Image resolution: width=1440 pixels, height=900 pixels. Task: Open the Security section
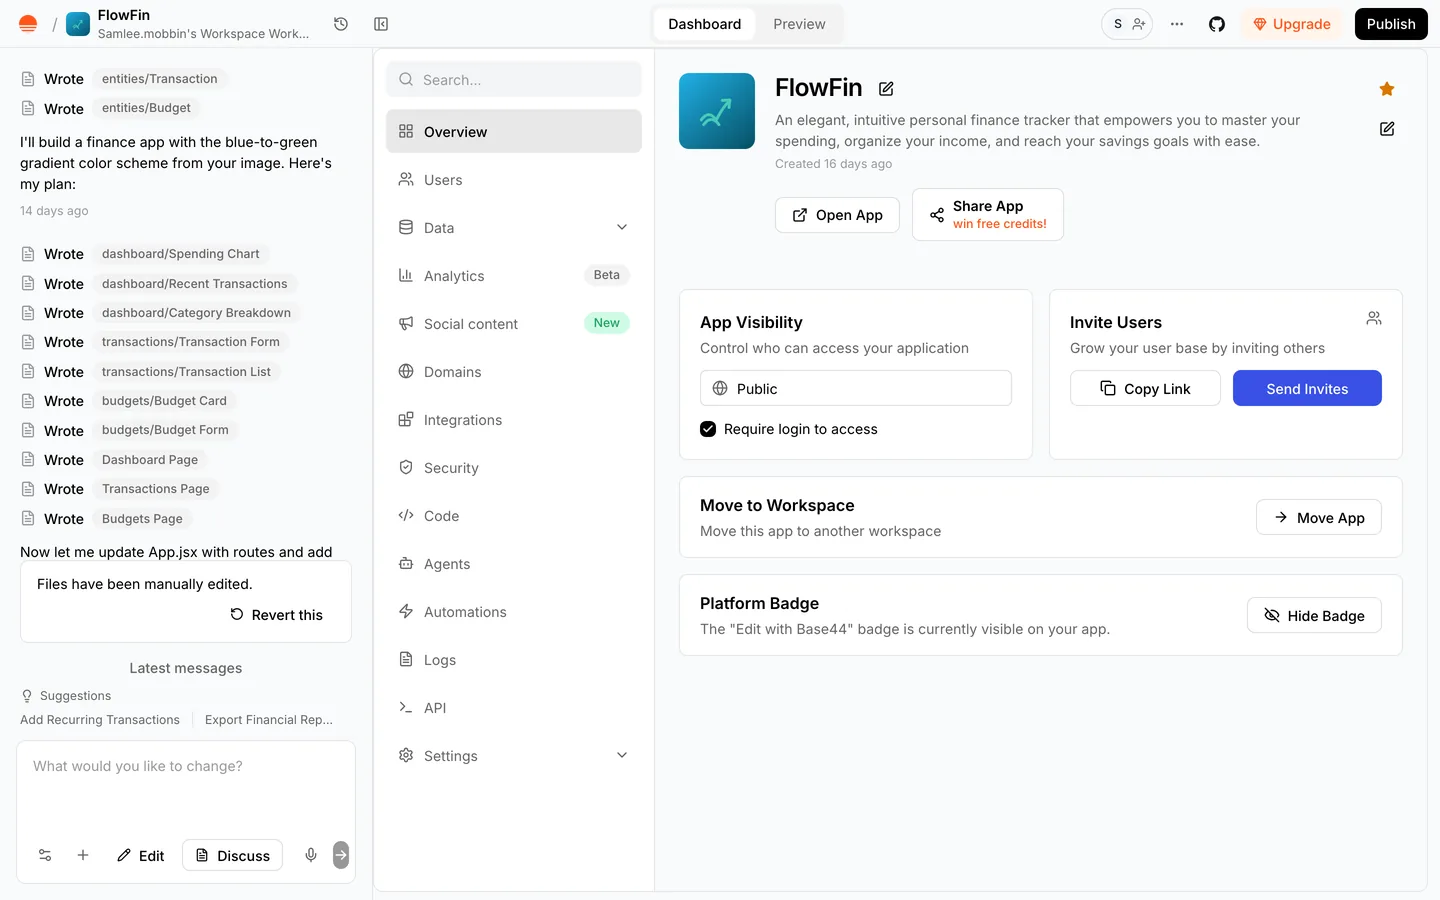point(514,468)
